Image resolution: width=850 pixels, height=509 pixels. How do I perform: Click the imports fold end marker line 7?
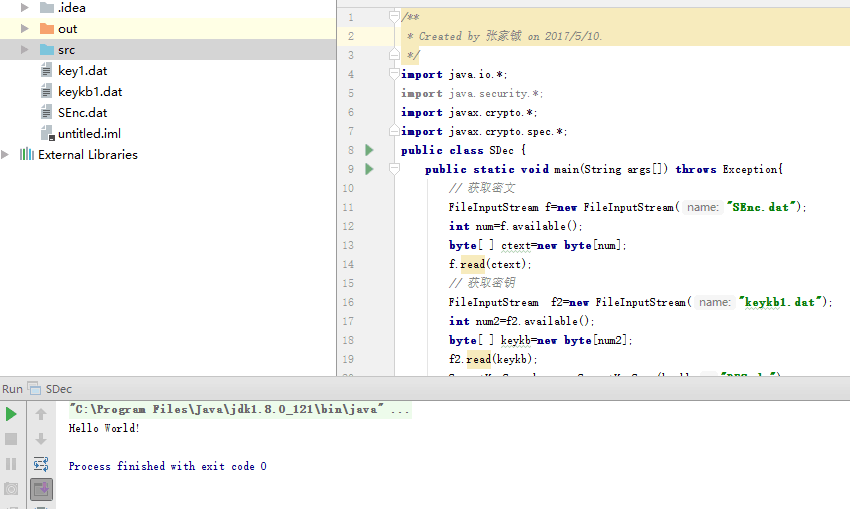pyautogui.click(x=395, y=131)
